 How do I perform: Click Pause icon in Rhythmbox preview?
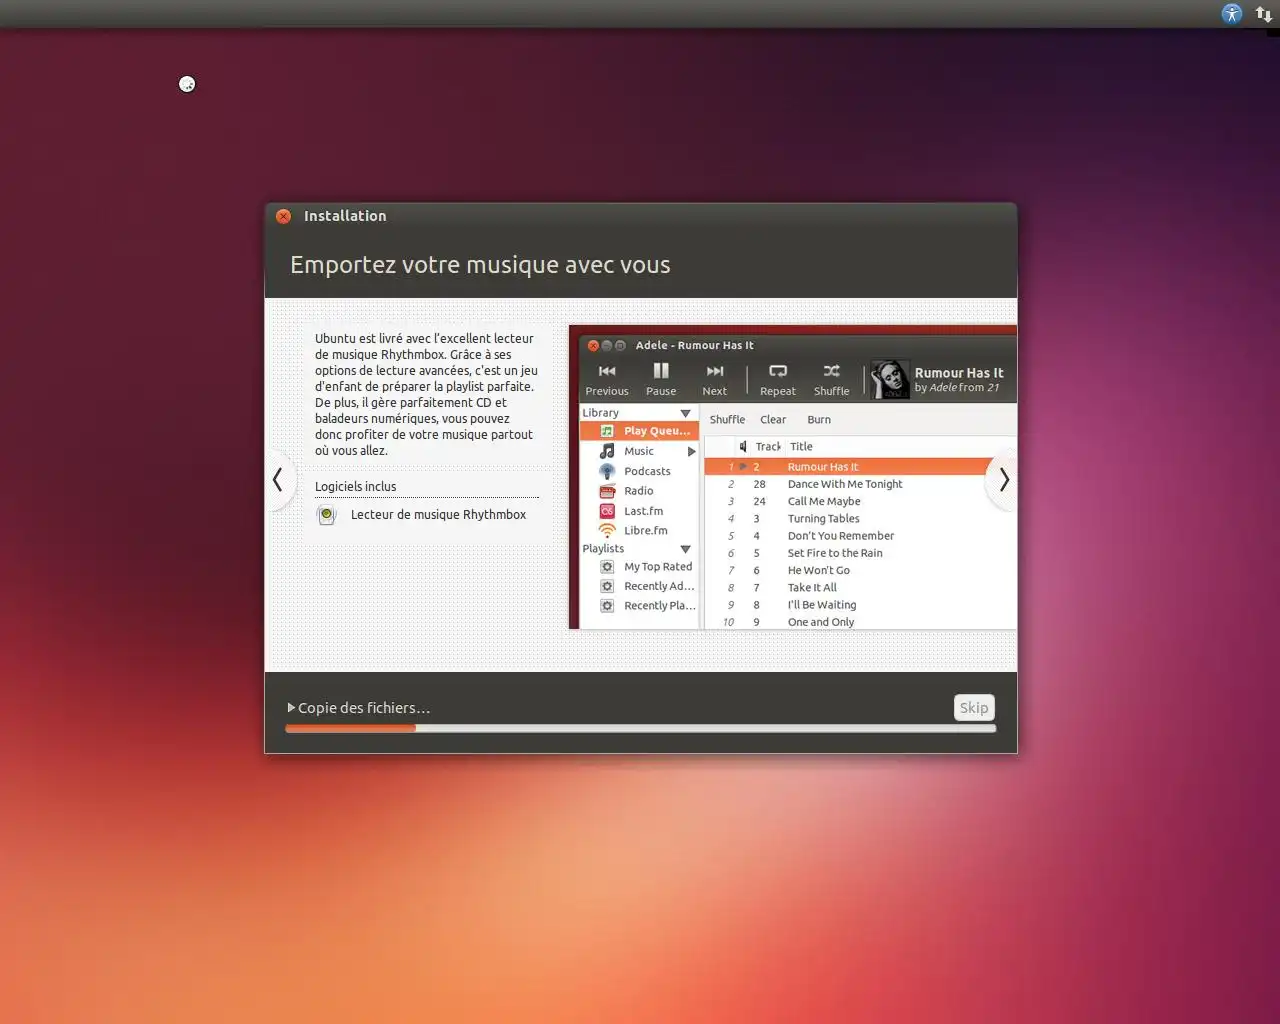(x=661, y=371)
